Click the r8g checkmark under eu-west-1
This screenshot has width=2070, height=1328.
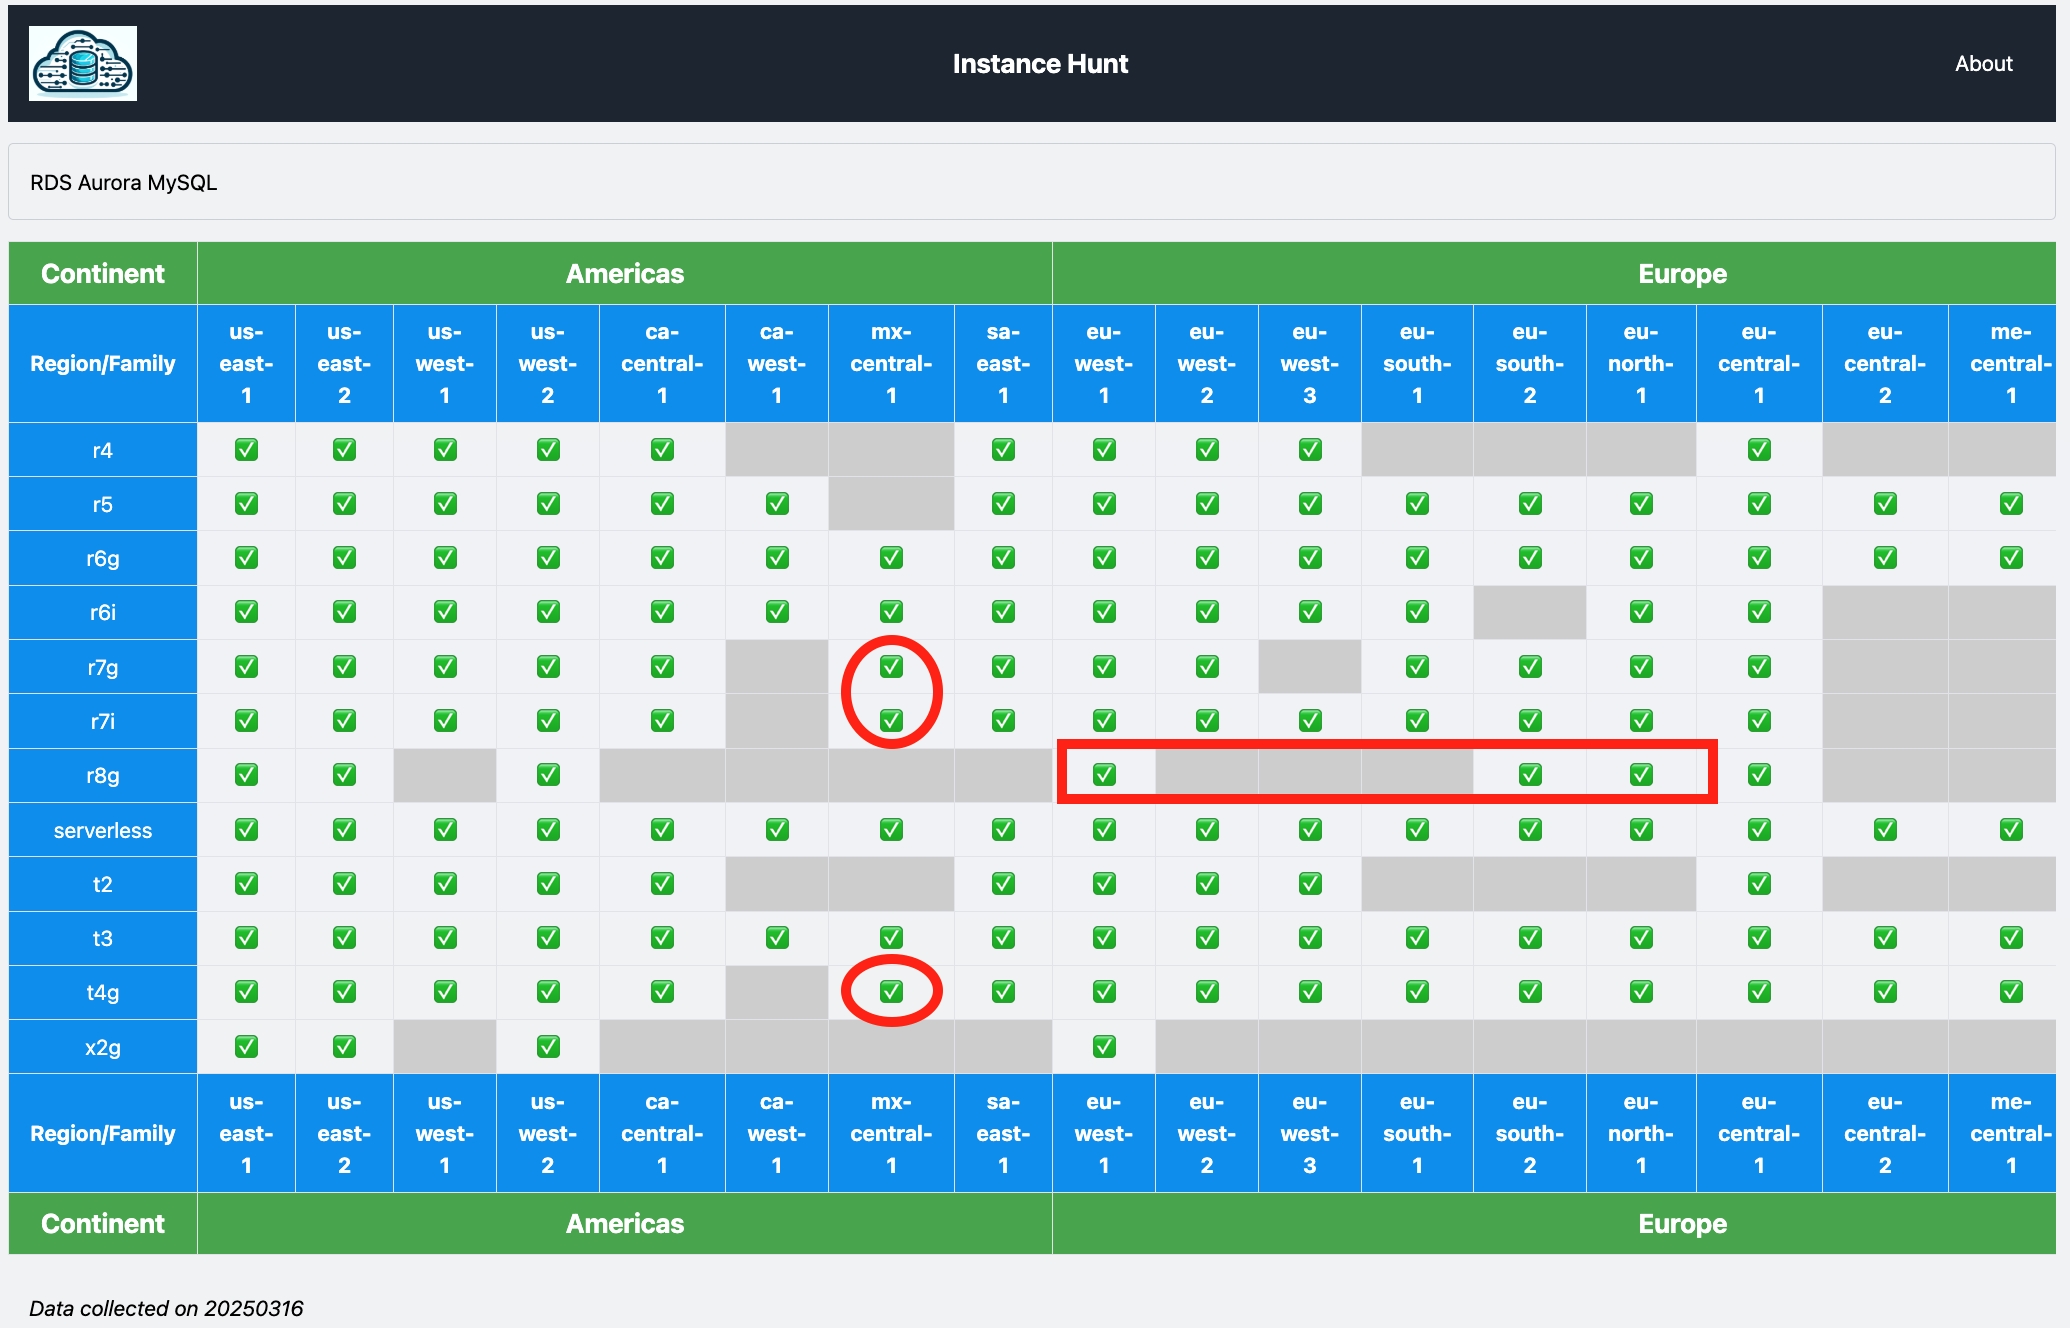[1104, 774]
